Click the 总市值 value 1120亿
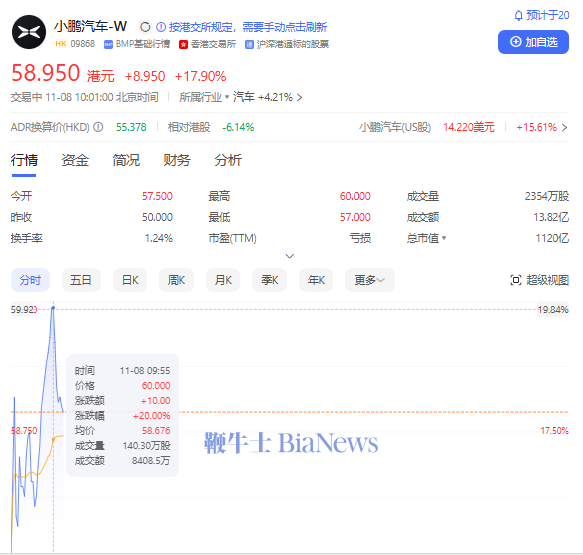583x555 pixels. (552, 238)
